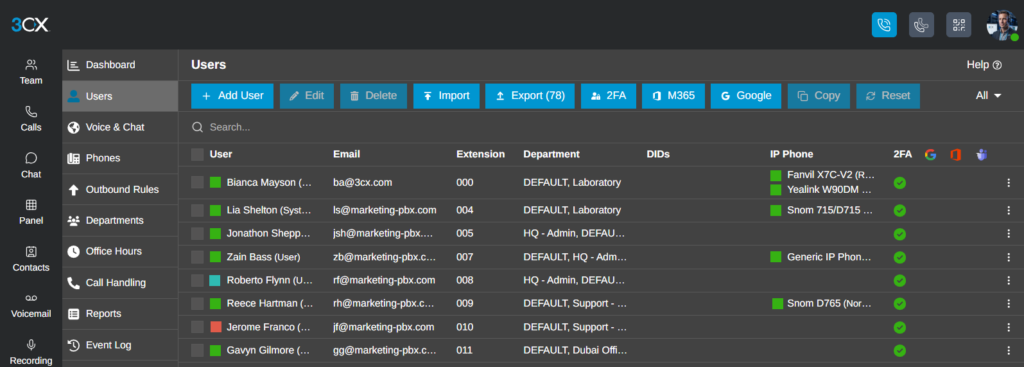Image resolution: width=1024 pixels, height=367 pixels.
Task: Click the Add User button
Action: pyautogui.click(x=232, y=96)
